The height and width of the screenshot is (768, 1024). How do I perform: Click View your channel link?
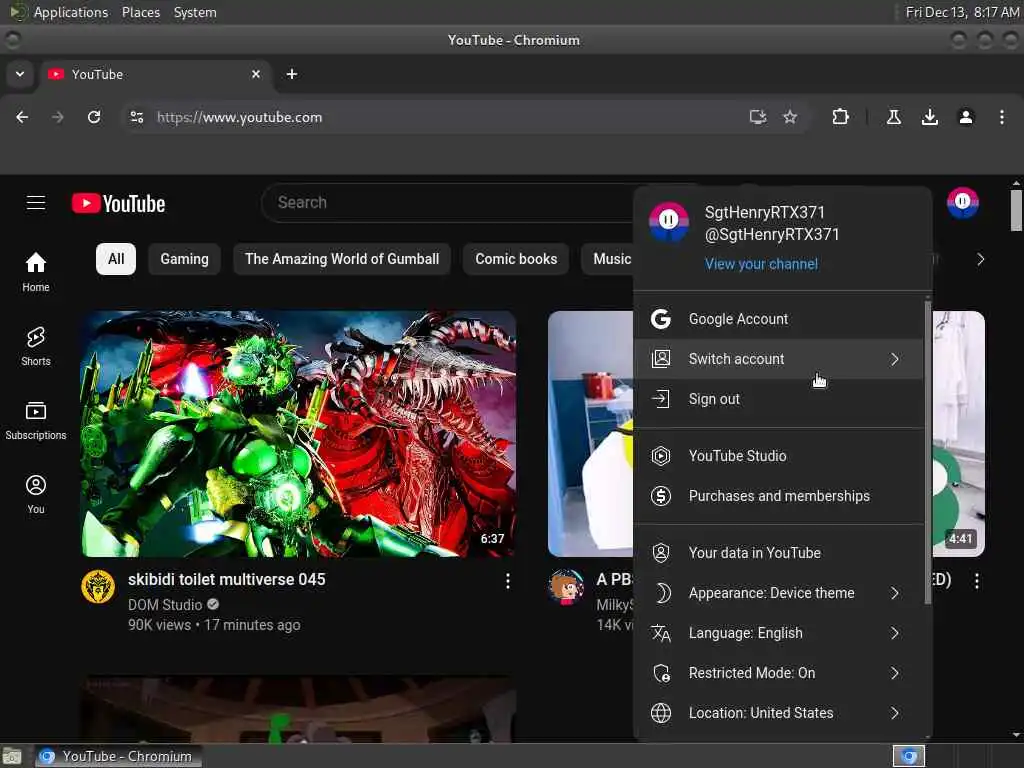(x=761, y=264)
